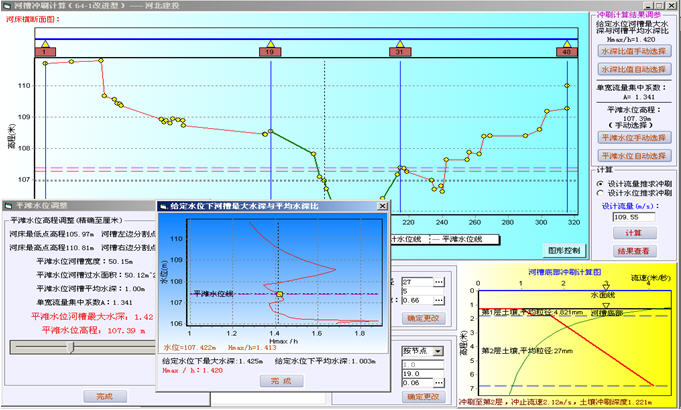The width and height of the screenshot is (681, 410).
Task: Click the 图形控制 button below chart
Action: click(x=565, y=250)
